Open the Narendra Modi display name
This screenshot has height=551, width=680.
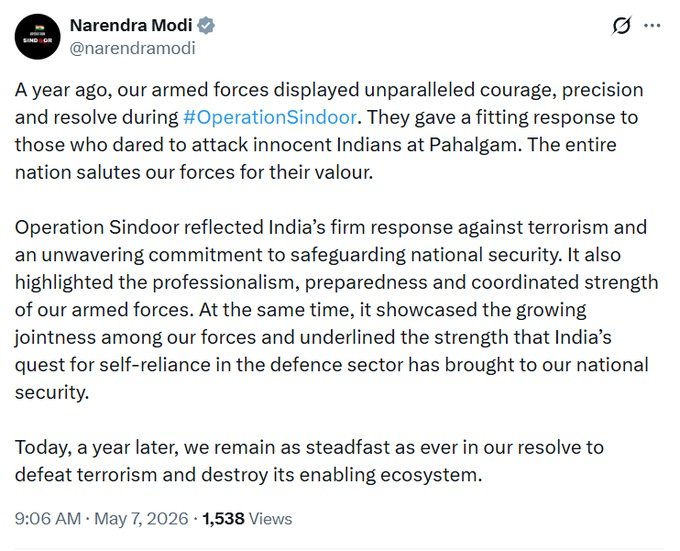[131, 25]
